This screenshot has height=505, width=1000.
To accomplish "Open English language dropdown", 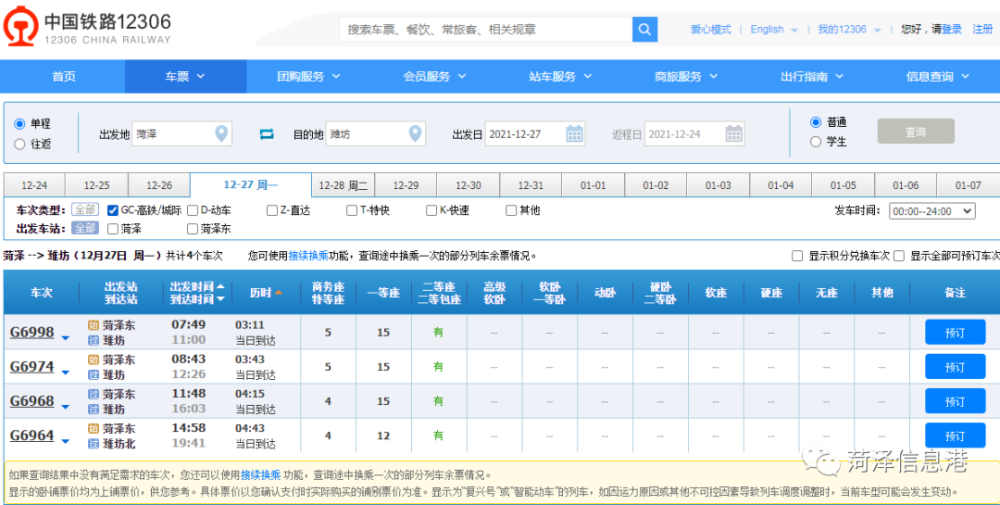I will (x=774, y=29).
